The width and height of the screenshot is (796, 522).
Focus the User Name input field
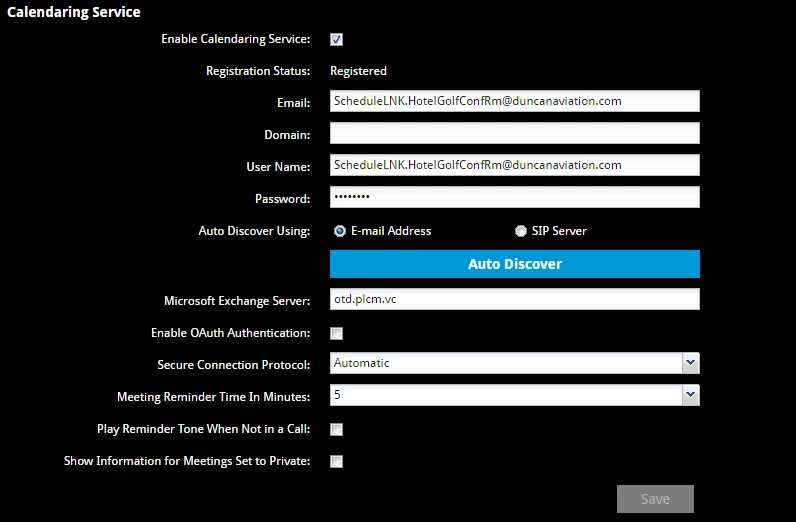(x=515, y=165)
